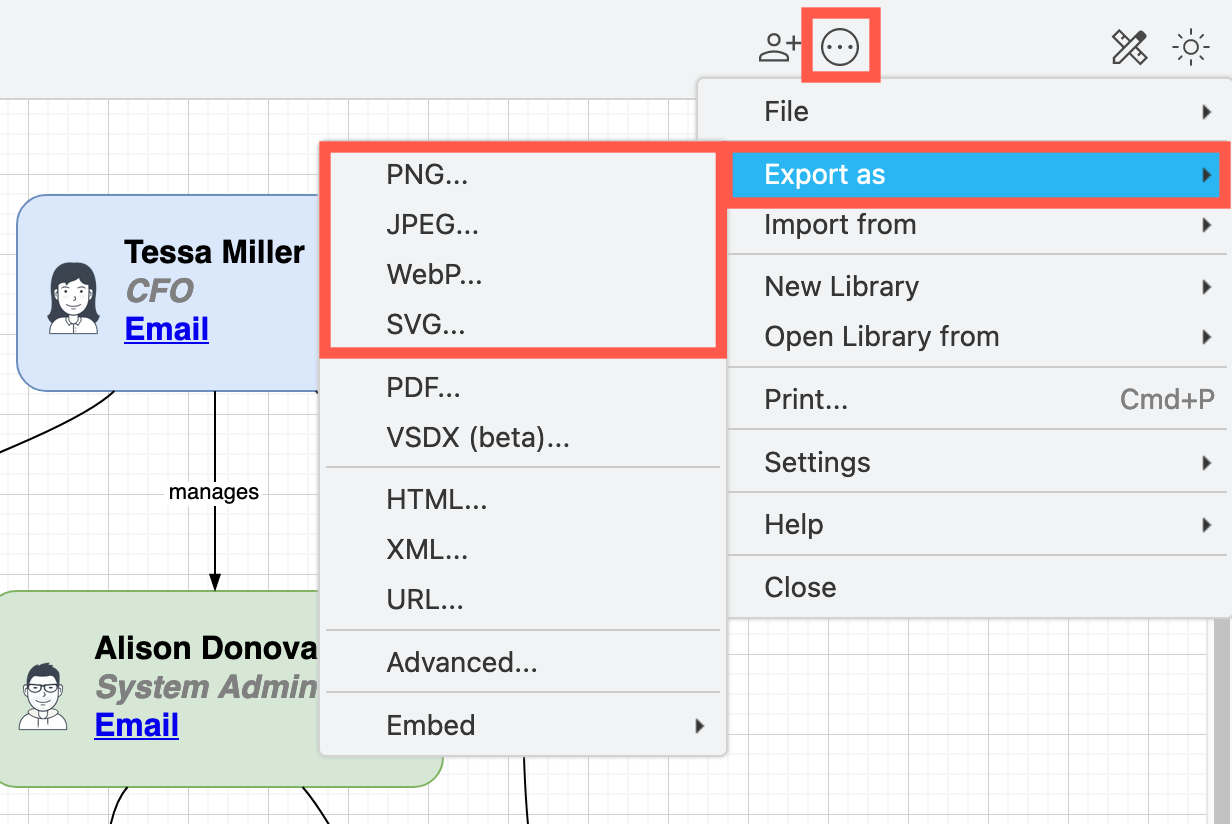The width and height of the screenshot is (1232, 824).
Task: Click Alison Donovan's avatar picture
Action: point(42,697)
